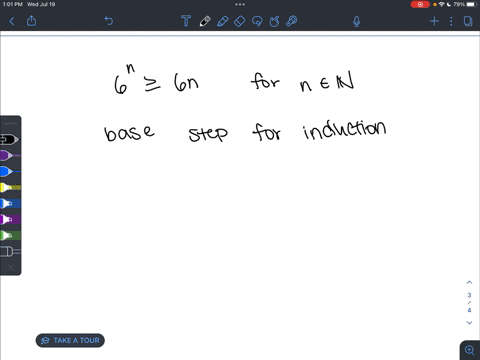Tap the Wi-Fi status icon
The width and height of the screenshot is (480, 360).
point(442,4)
